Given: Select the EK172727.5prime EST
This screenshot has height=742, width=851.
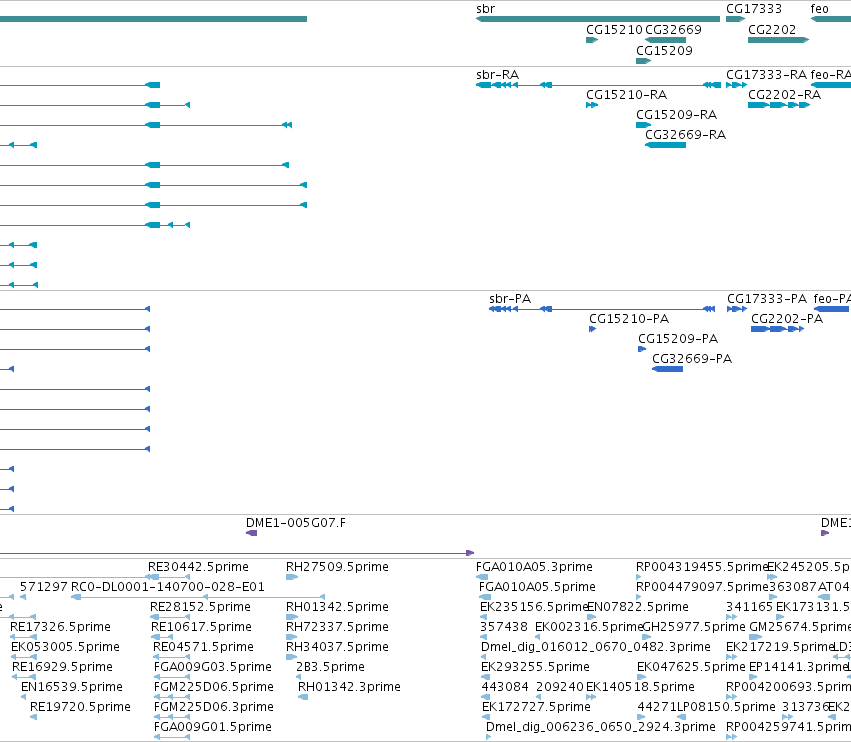Looking at the screenshot, I should coord(486,718).
